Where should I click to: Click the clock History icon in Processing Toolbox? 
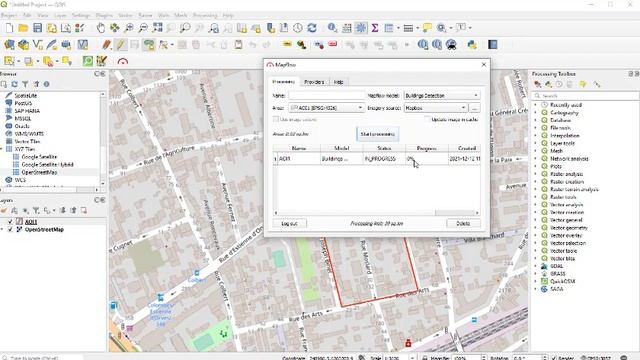[559, 84]
